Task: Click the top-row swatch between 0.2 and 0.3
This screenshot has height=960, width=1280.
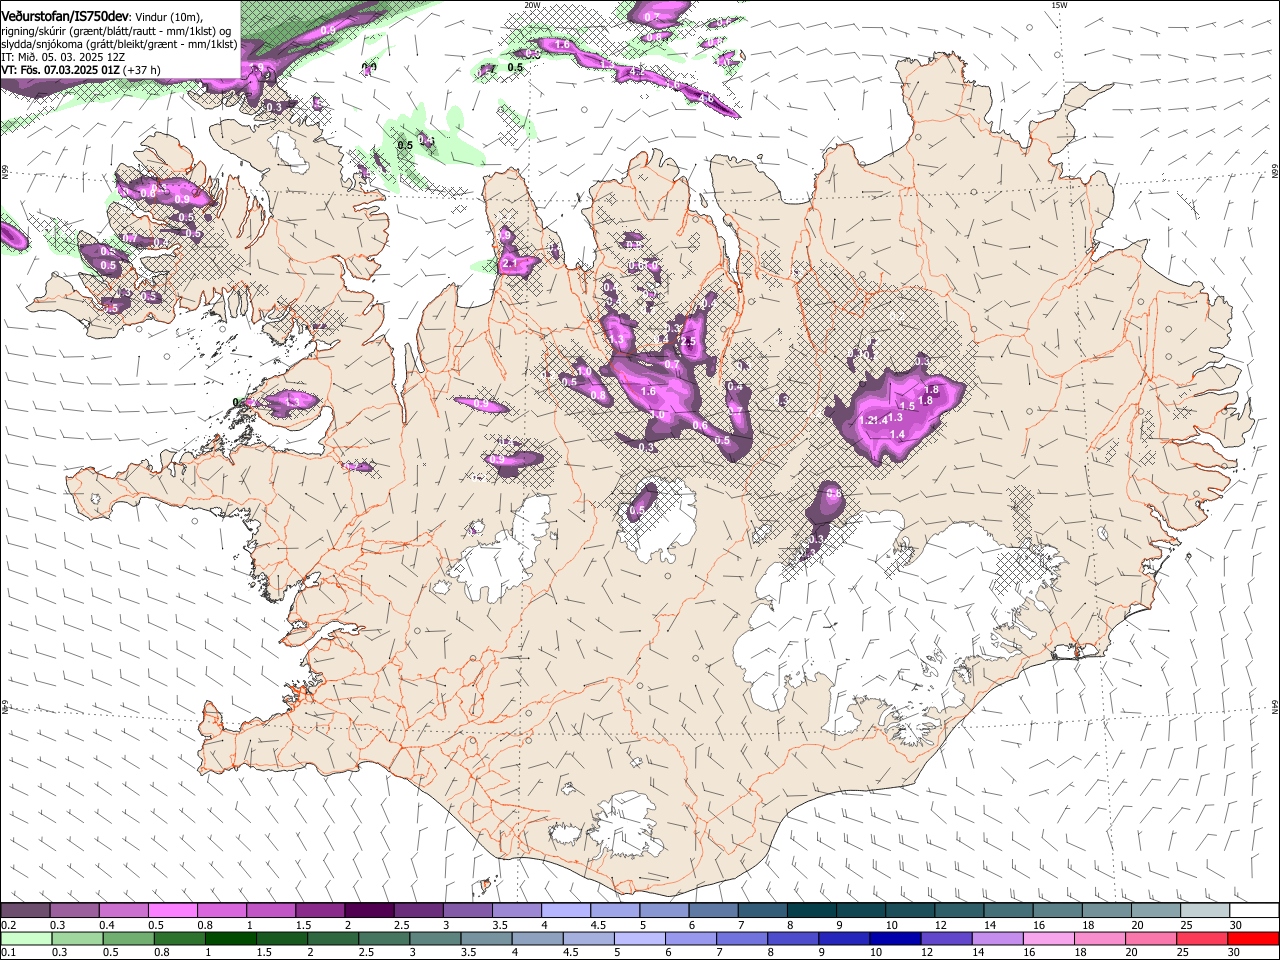Action: (25, 911)
